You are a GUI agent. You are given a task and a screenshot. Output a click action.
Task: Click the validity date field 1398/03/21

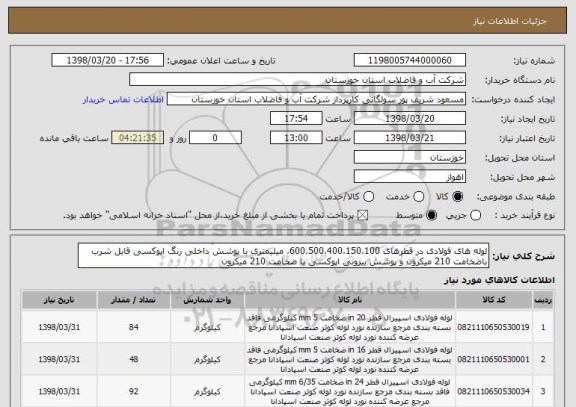coord(410,138)
